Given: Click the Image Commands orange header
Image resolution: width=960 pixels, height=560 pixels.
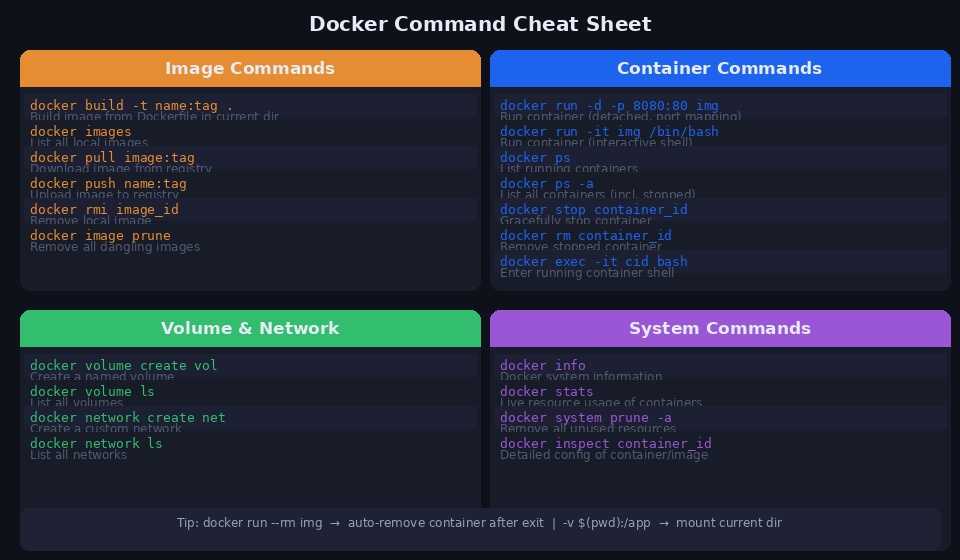Looking at the screenshot, I should click(250, 69).
